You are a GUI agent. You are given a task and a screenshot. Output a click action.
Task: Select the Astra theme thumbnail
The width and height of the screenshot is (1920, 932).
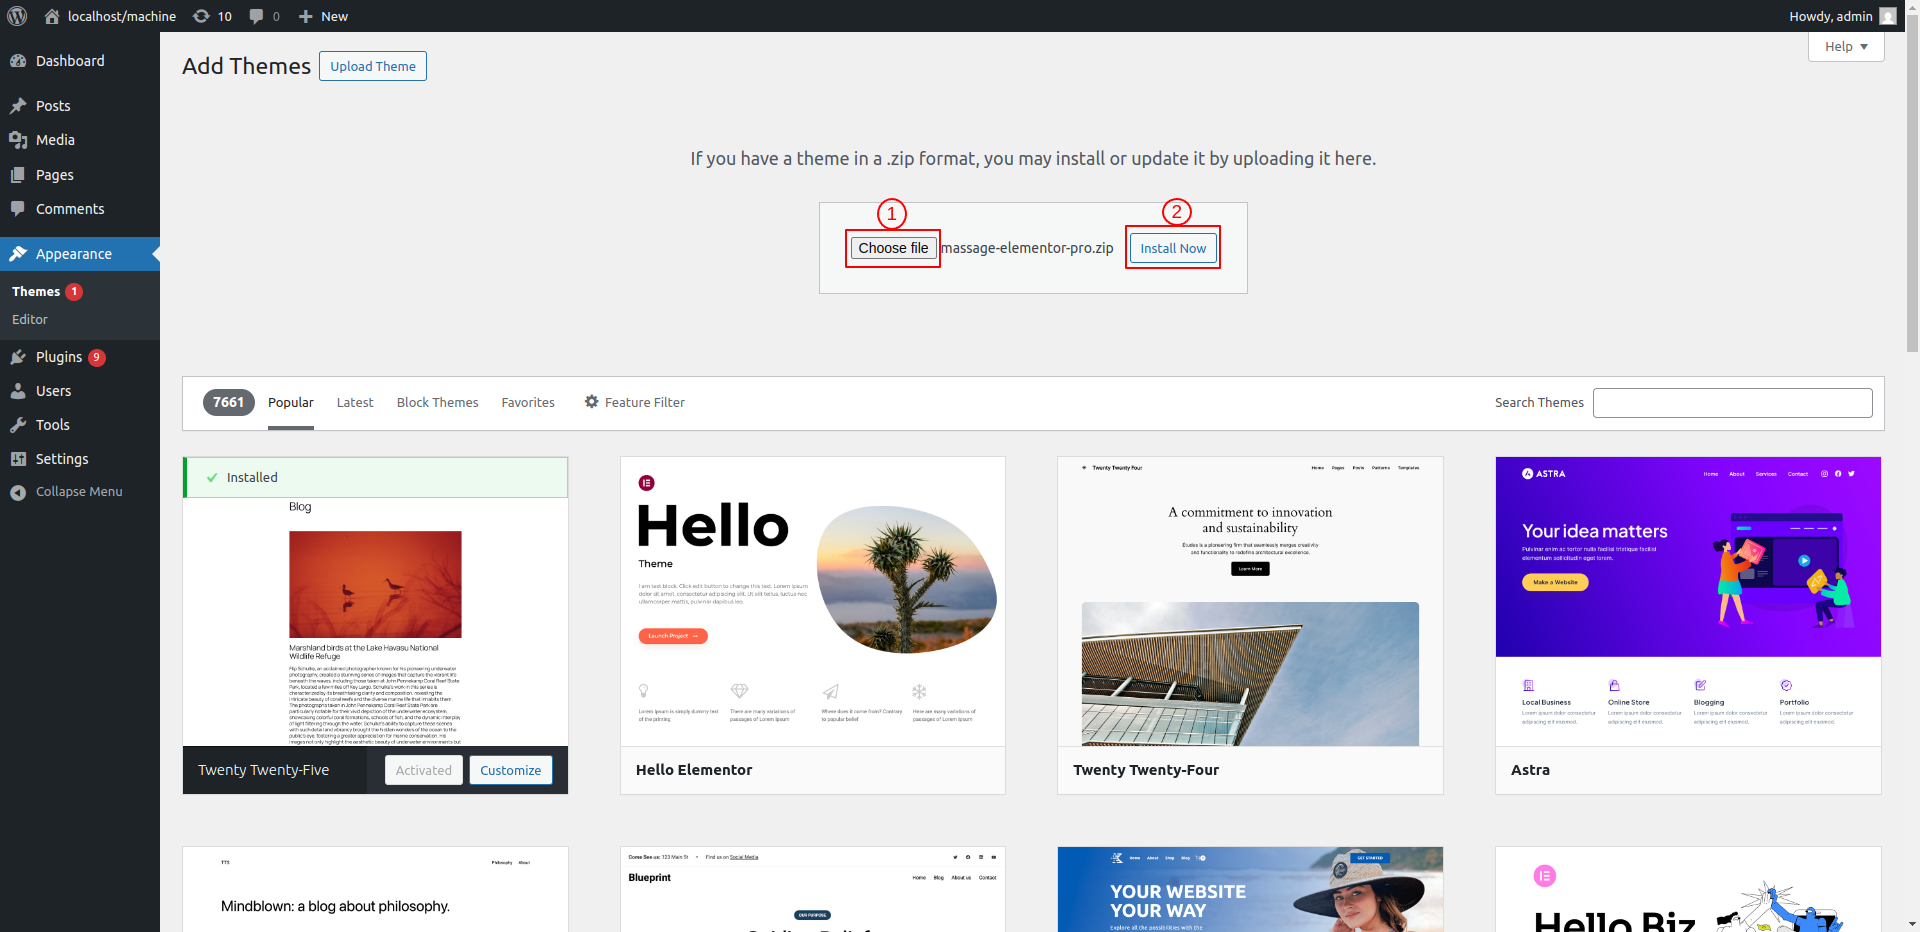click(1688, 601)
